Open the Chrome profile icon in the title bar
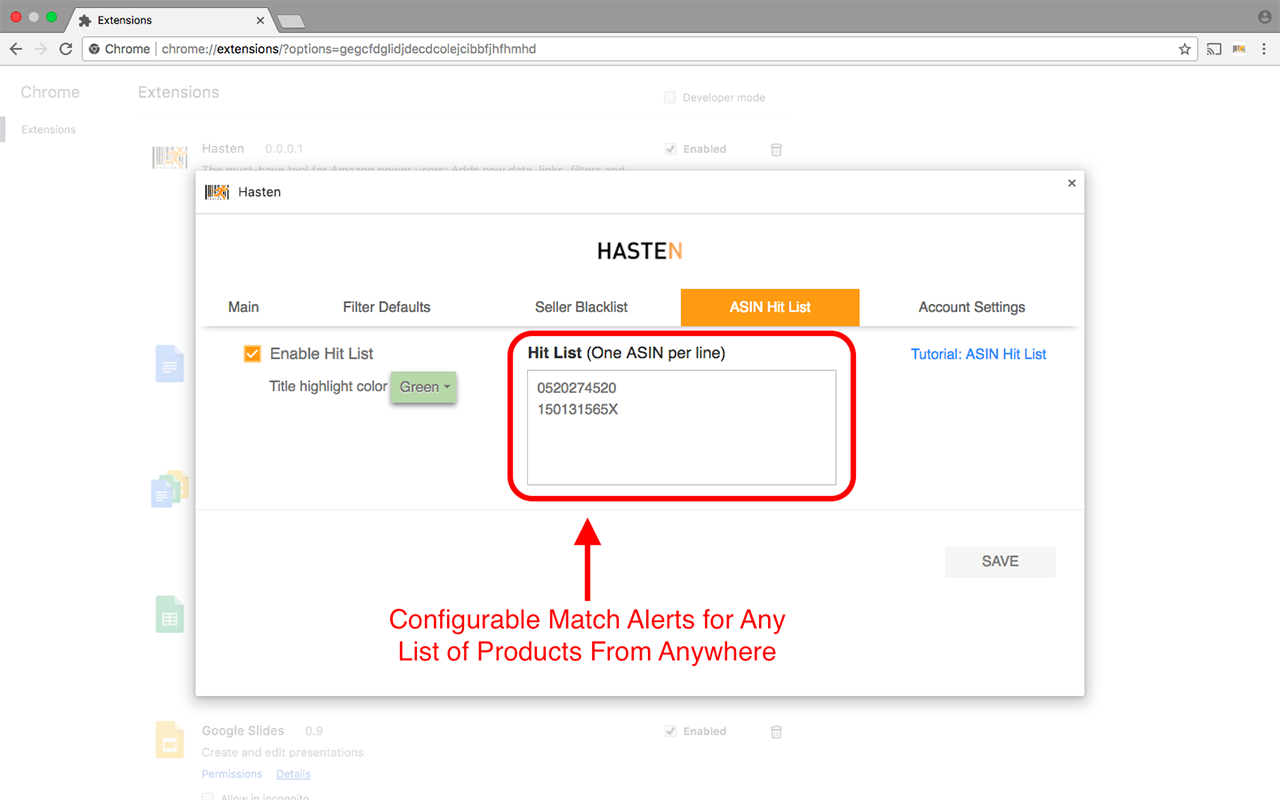The image size is (1280, 800). tap(1264, 17)
